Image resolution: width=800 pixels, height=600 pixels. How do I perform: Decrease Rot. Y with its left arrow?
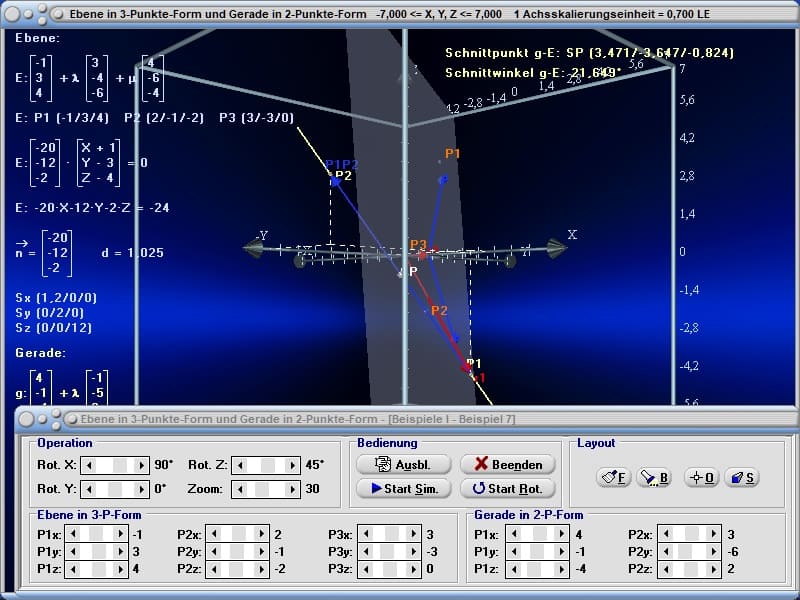click(x=89, y=489)
